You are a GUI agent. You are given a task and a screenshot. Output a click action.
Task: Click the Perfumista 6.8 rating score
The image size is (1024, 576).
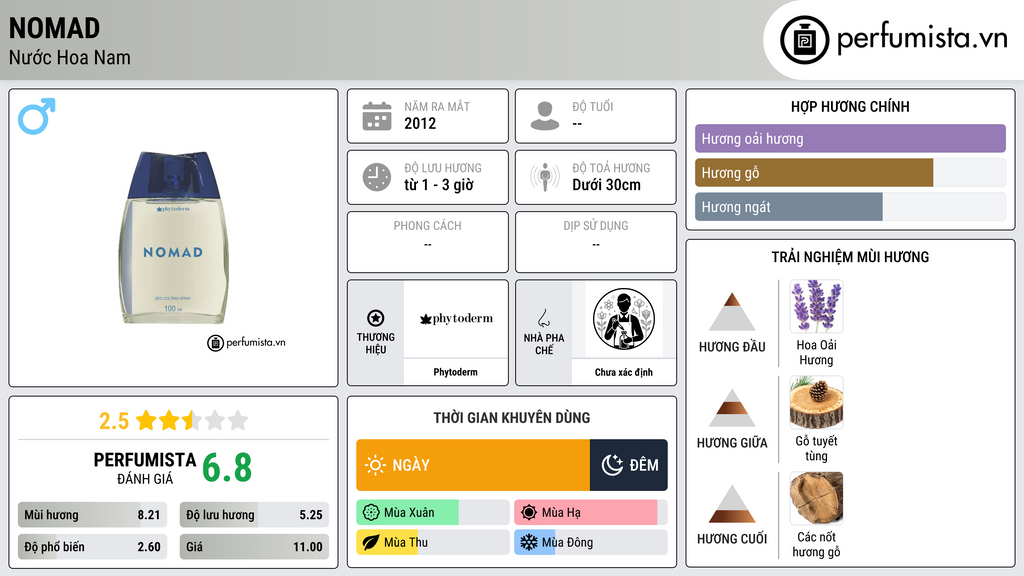coord(227,468)
